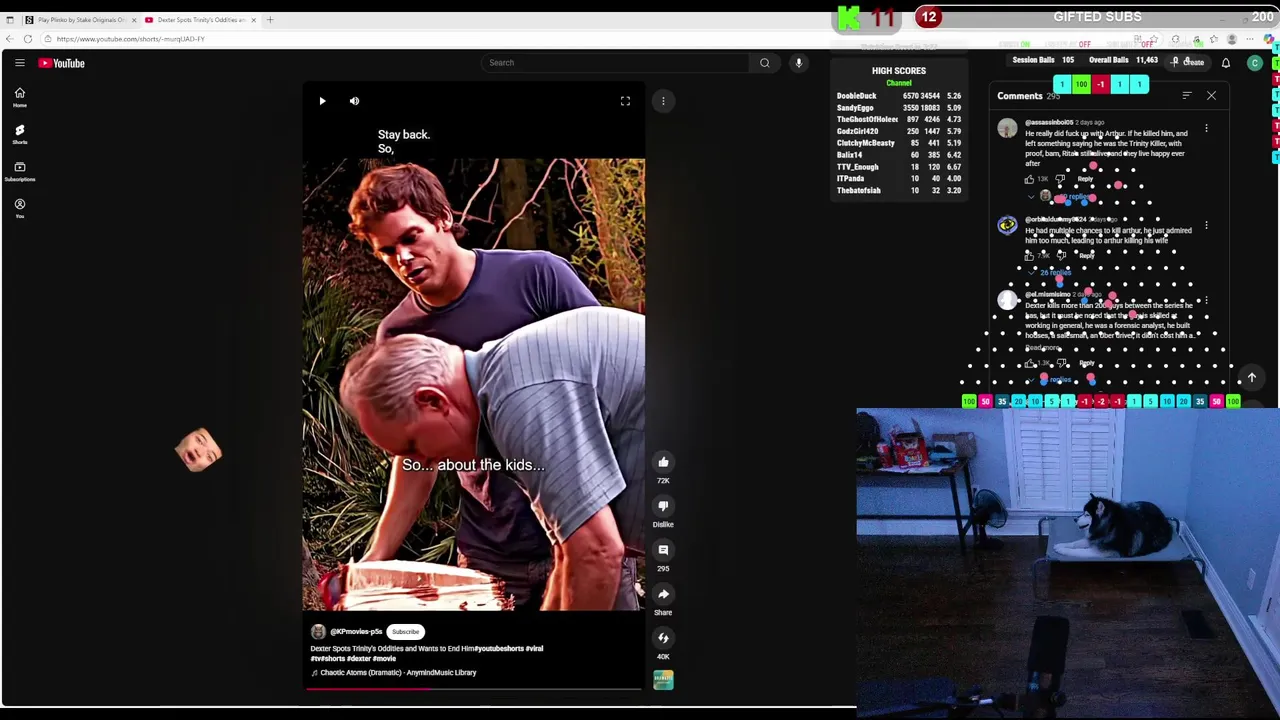
Task: Open the You page in sidebar
Action: (19, 208)
